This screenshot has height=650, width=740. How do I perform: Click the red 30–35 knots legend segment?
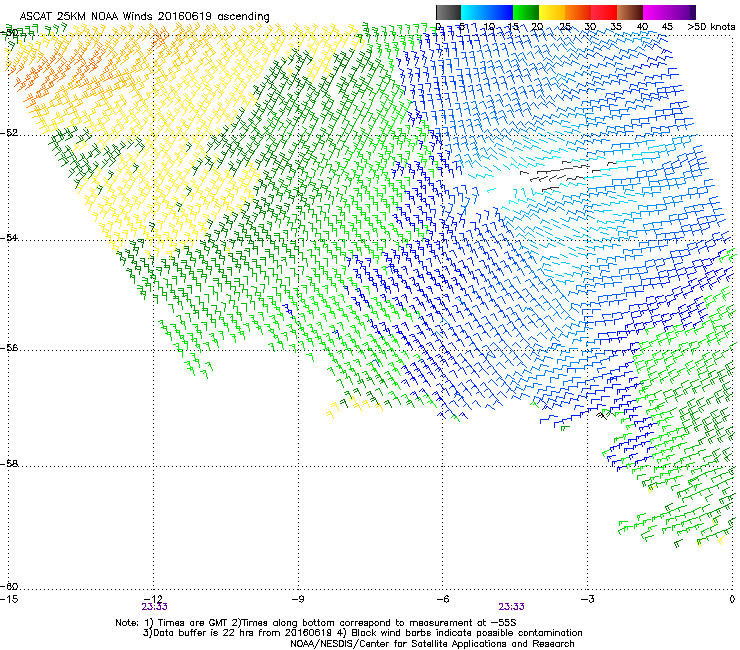pos(604,12)
